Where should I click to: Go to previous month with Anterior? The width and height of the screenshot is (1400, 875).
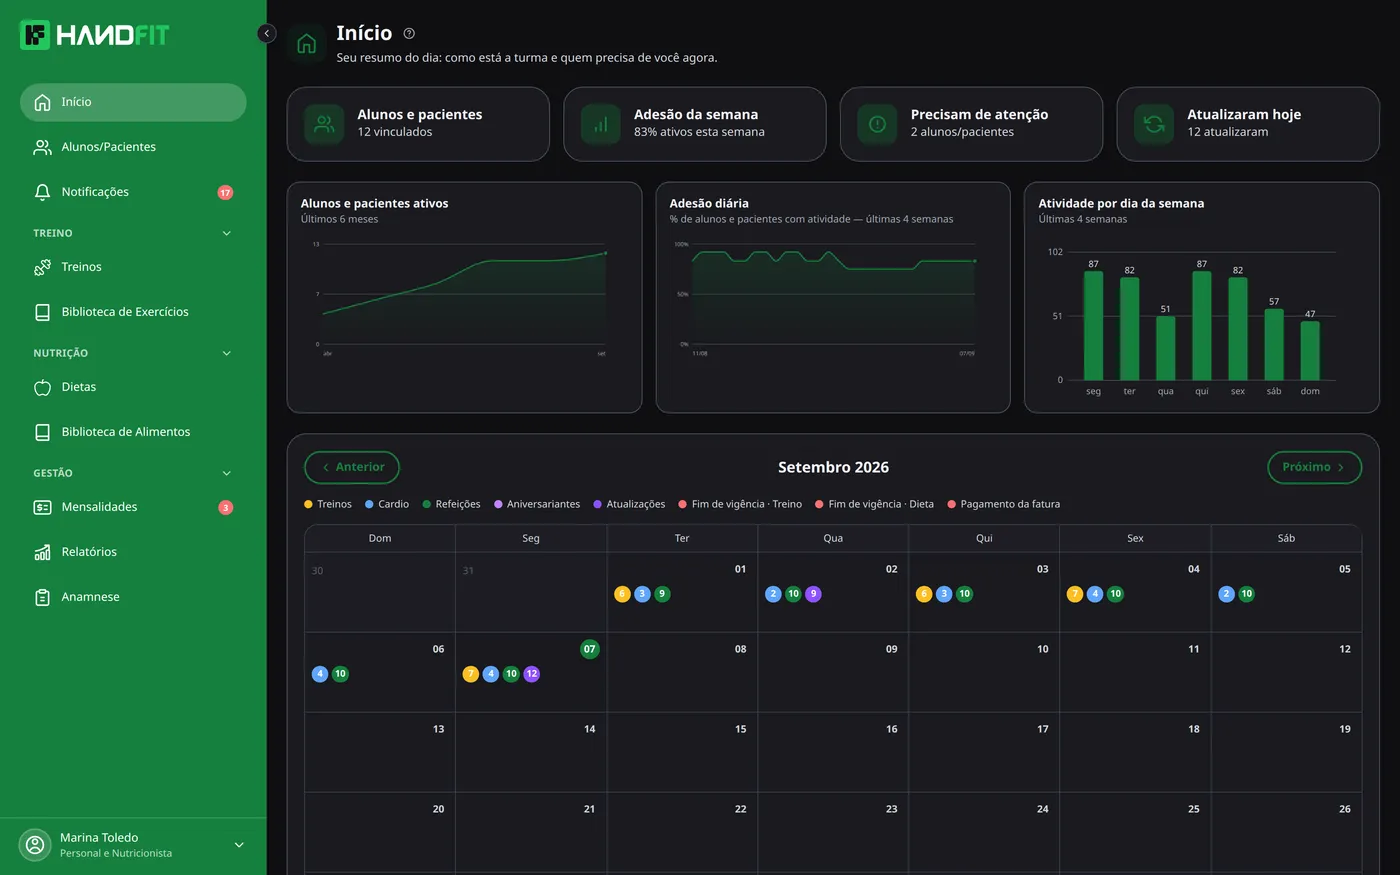coord(352,467)
